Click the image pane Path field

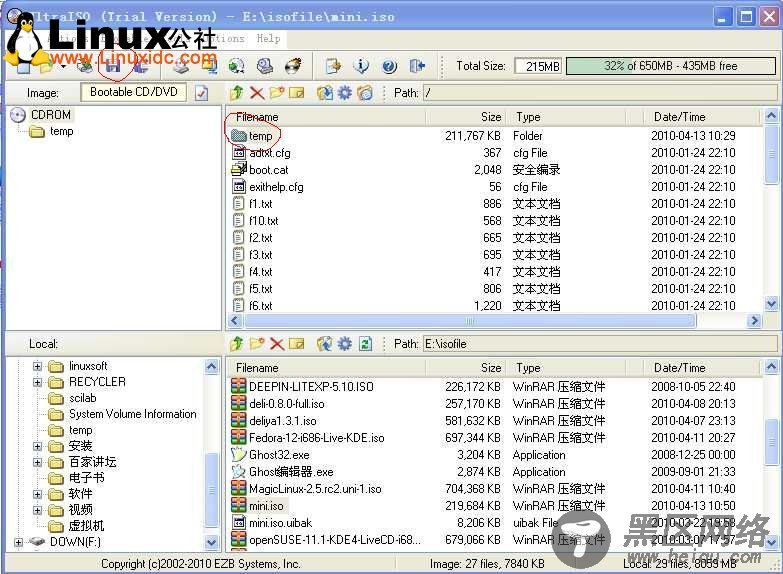coord(601,93)
